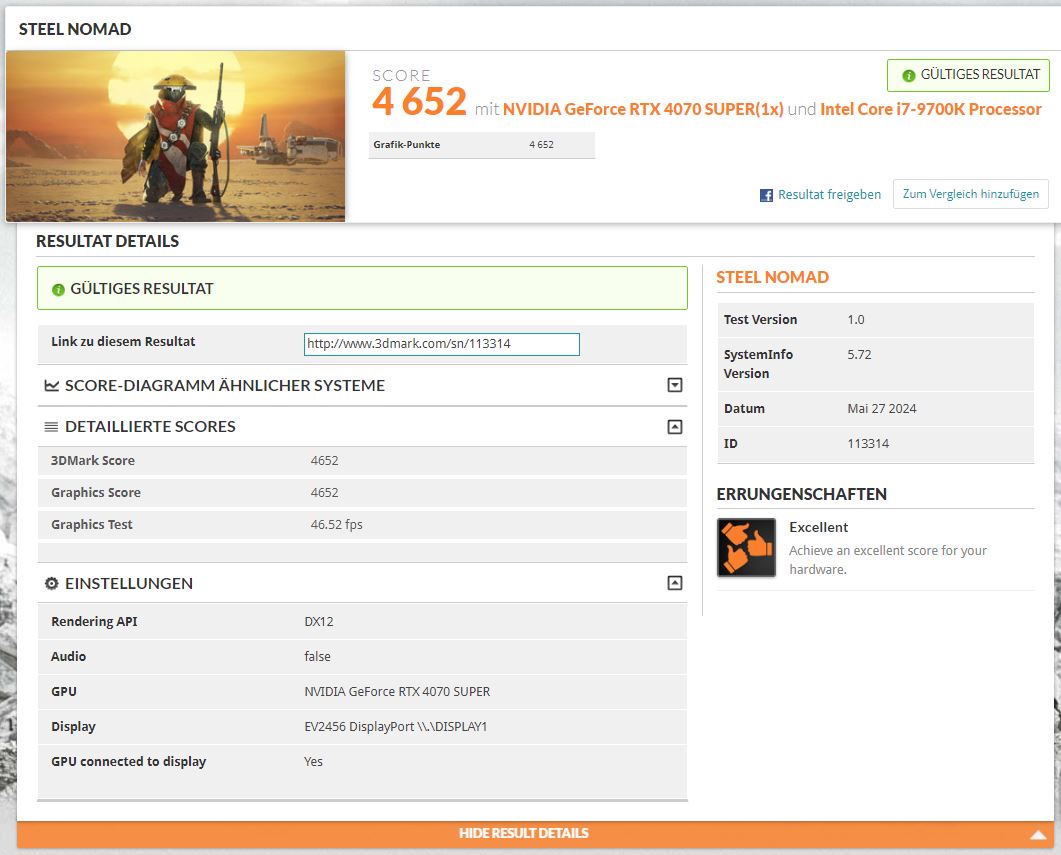Click the GPU connected to display value Yes

[x=313, y=762]
